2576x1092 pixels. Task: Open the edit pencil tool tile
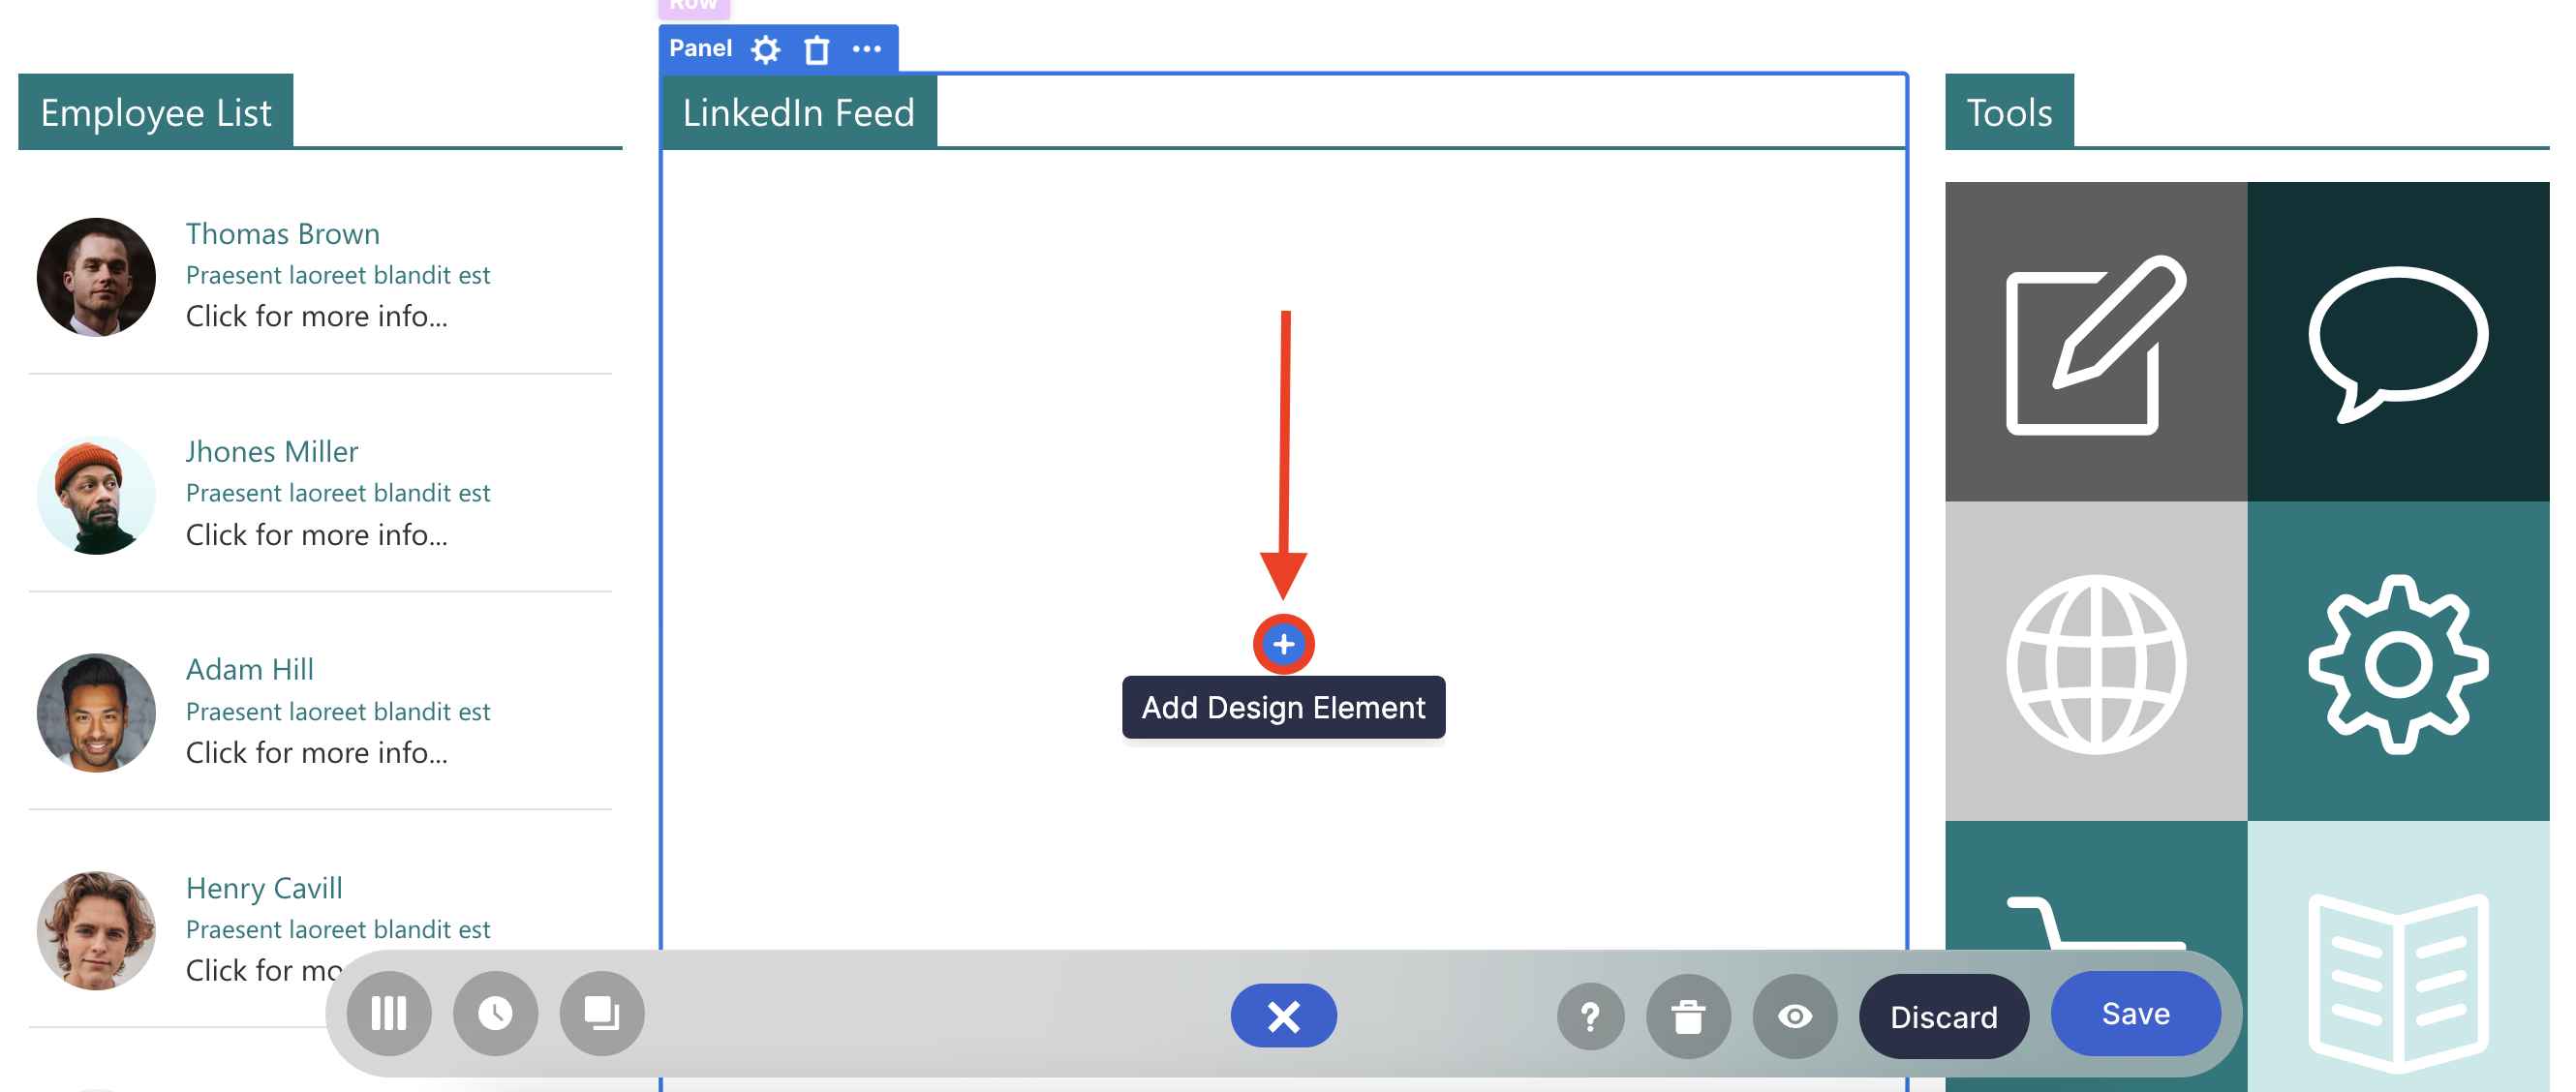pyautogui.click(x=2095, y=341)
